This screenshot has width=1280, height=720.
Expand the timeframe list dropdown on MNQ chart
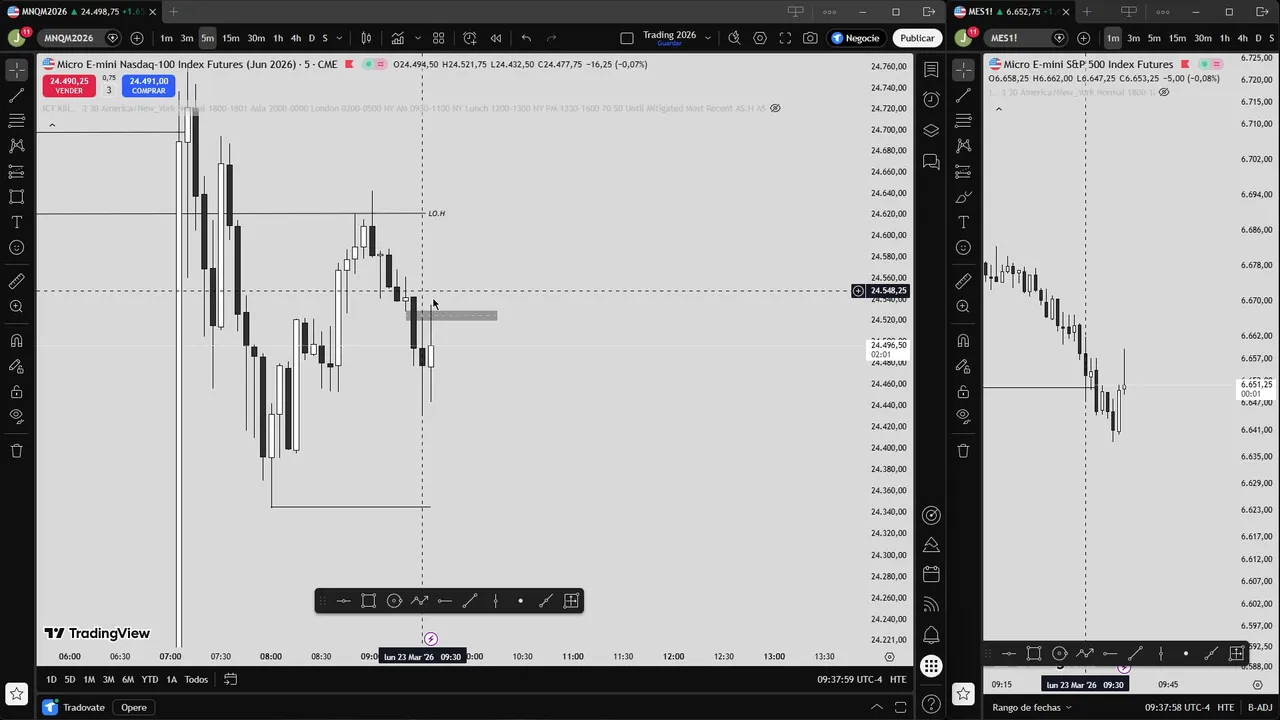click(x=339, y=38)
